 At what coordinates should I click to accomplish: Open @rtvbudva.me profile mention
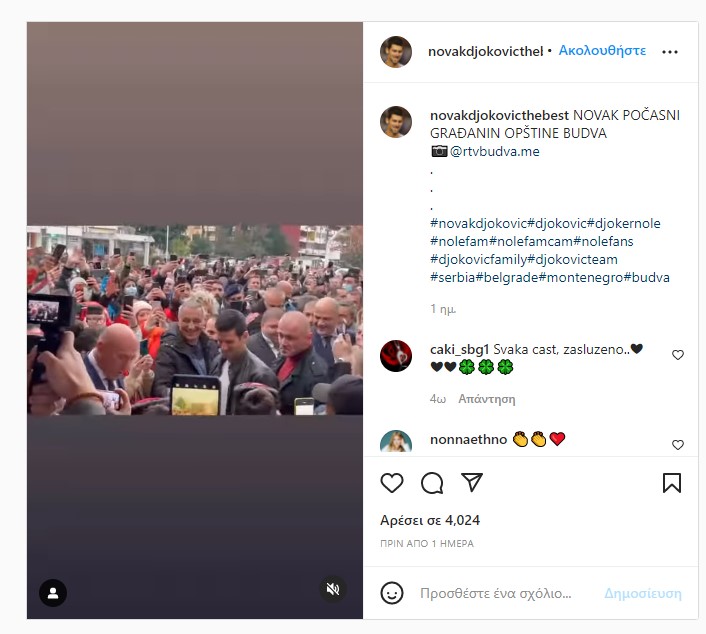(x=494, y=151)
